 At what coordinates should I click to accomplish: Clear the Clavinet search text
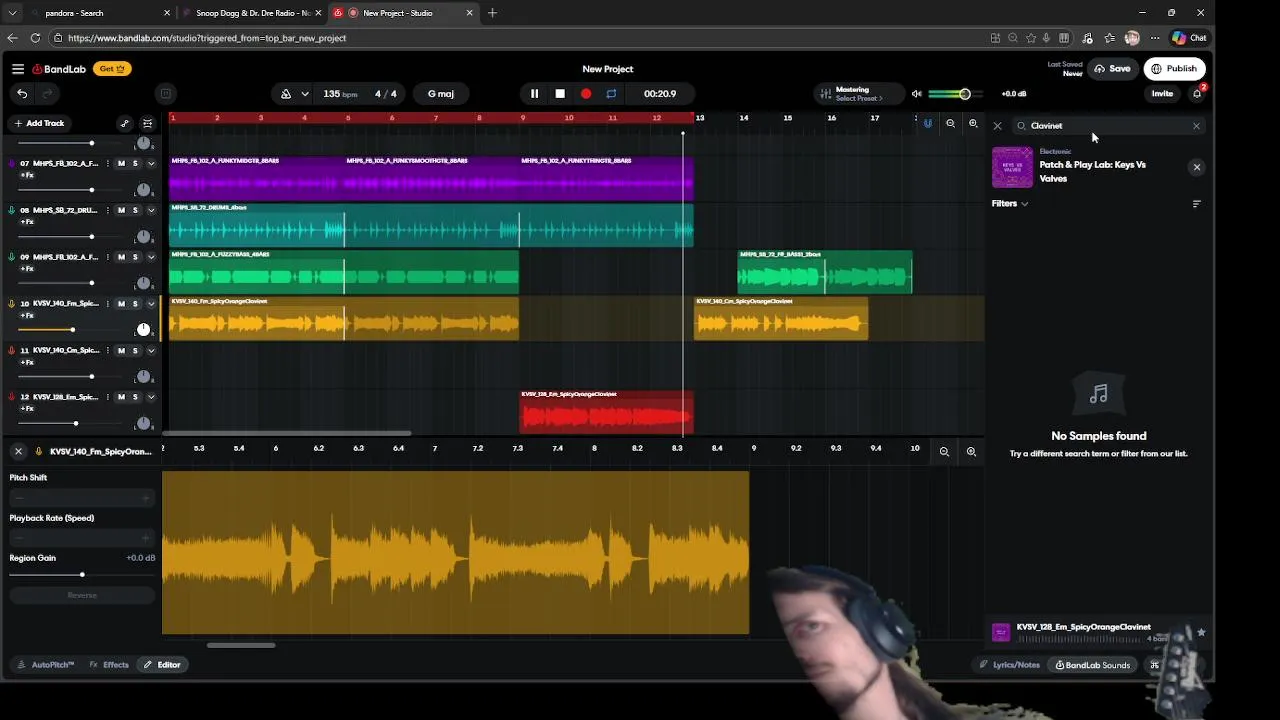1196,126
